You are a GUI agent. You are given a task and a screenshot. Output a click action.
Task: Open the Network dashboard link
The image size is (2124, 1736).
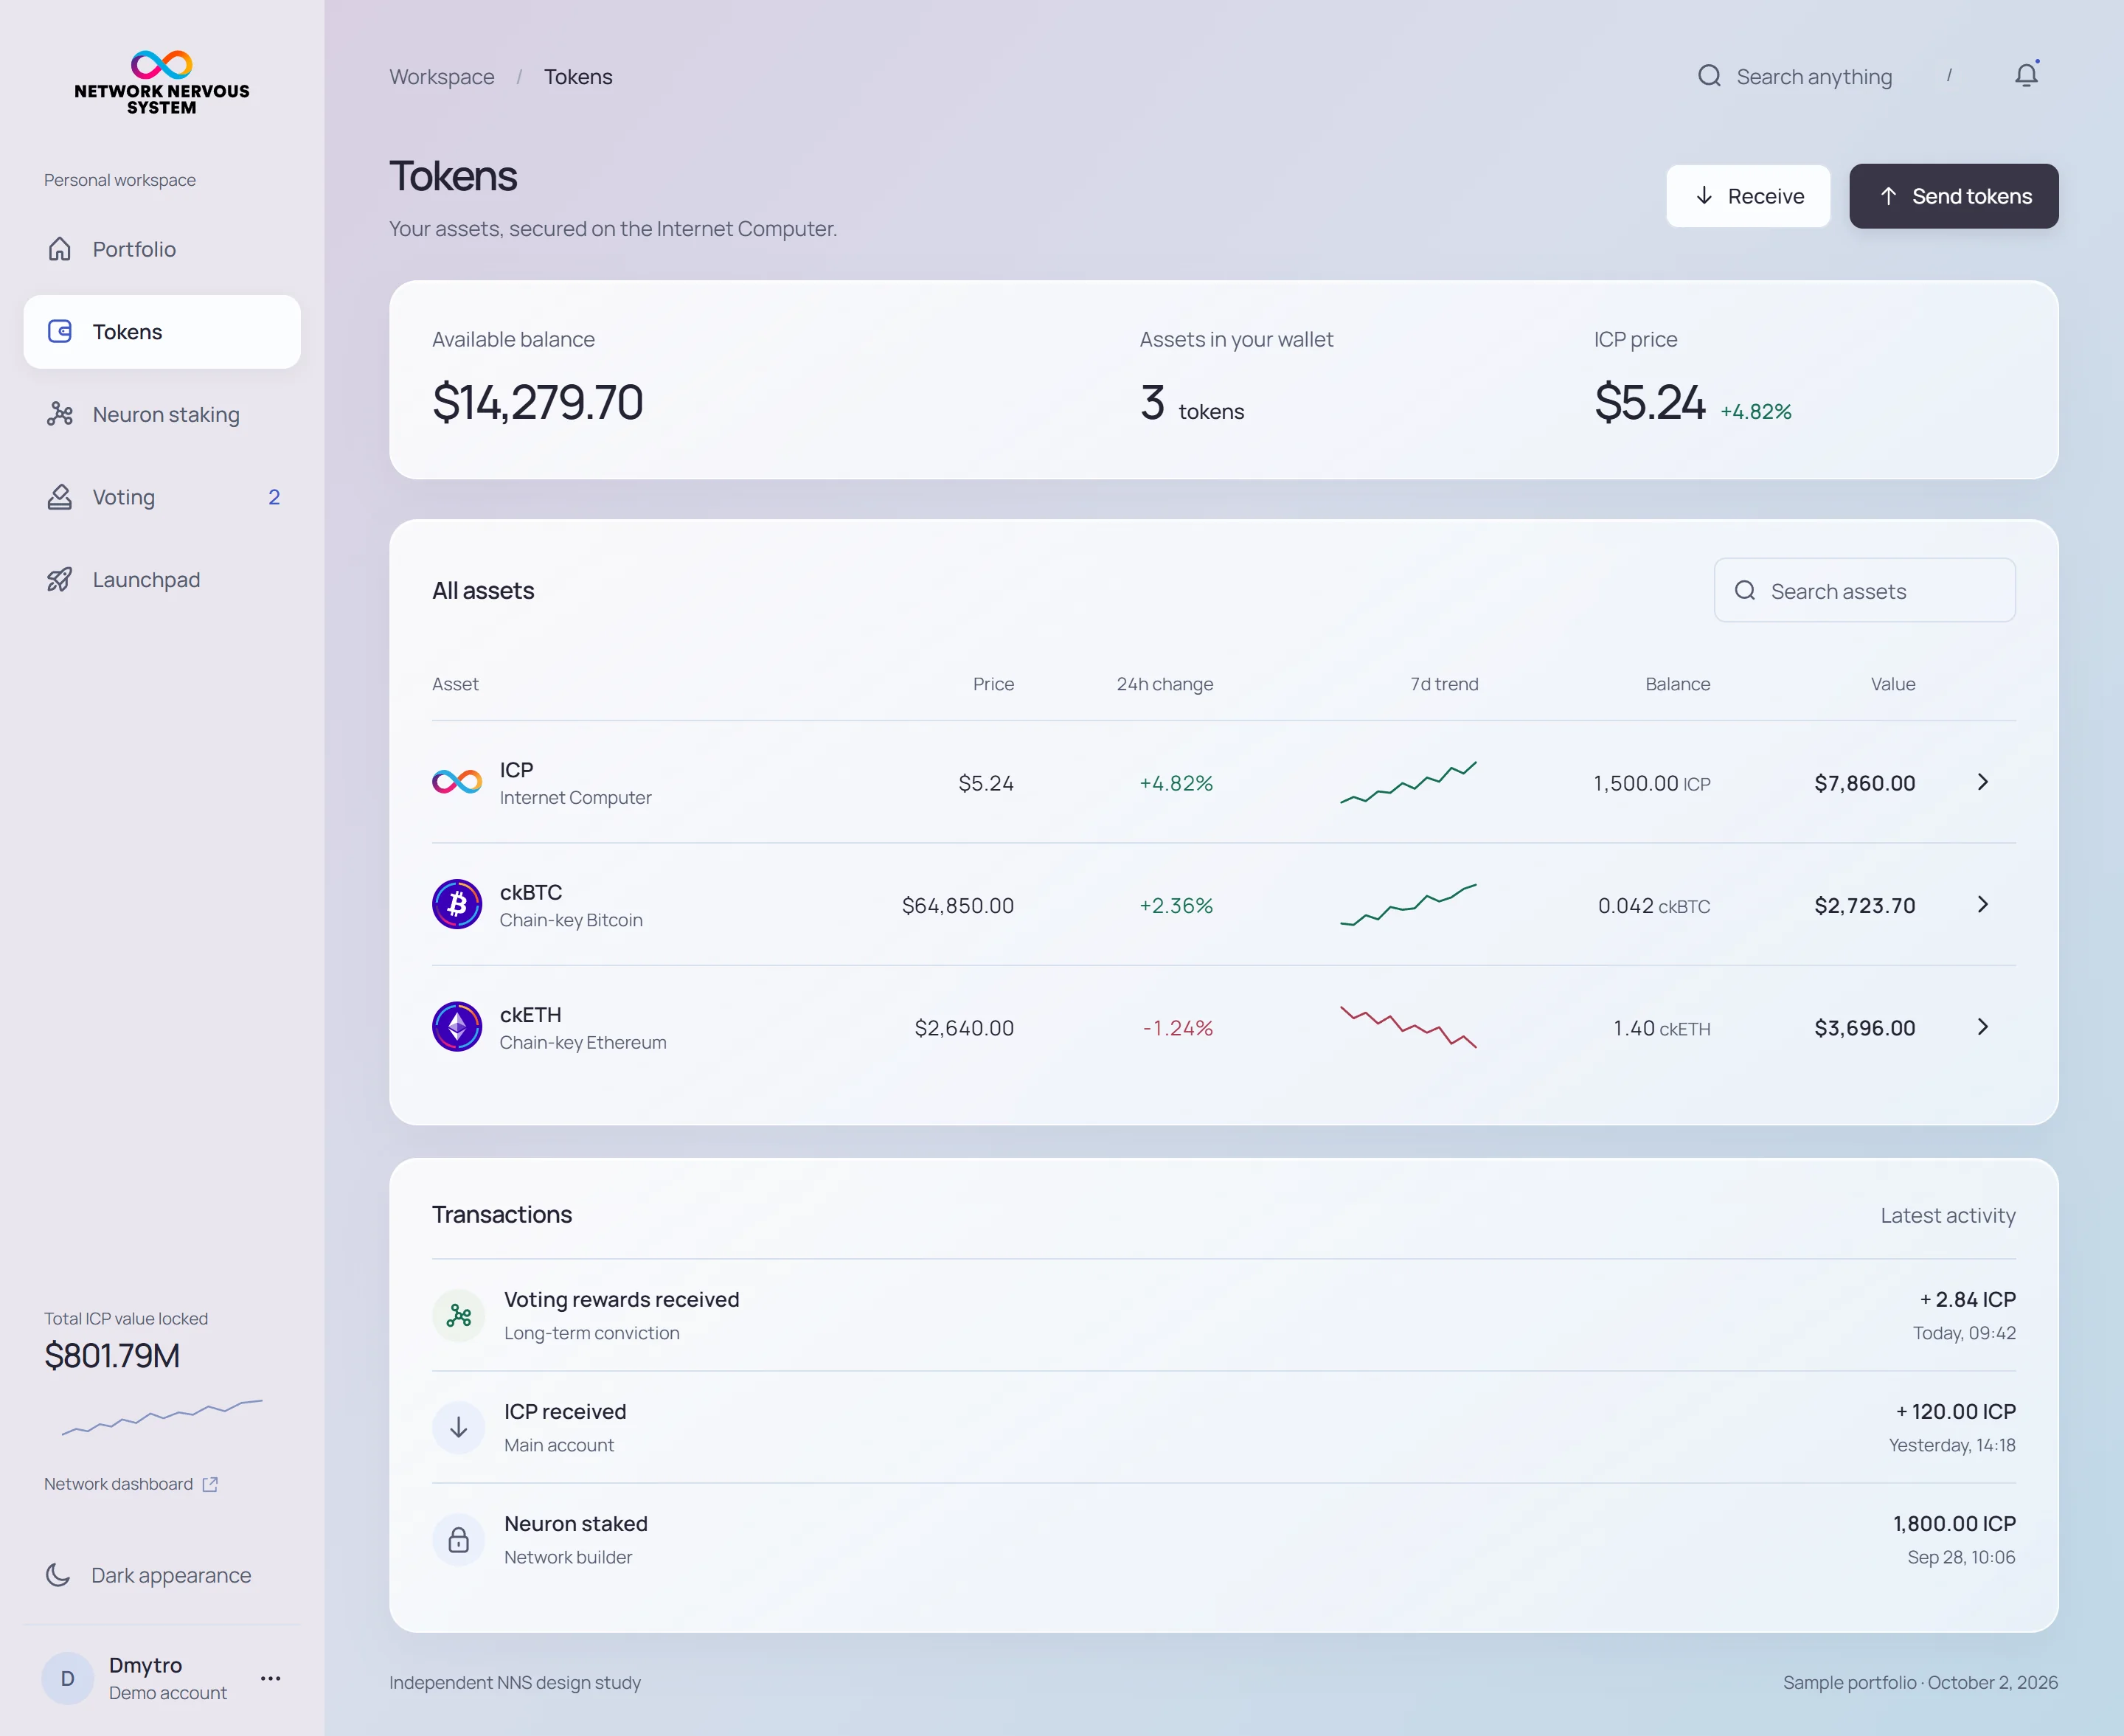coord(131,1484)
